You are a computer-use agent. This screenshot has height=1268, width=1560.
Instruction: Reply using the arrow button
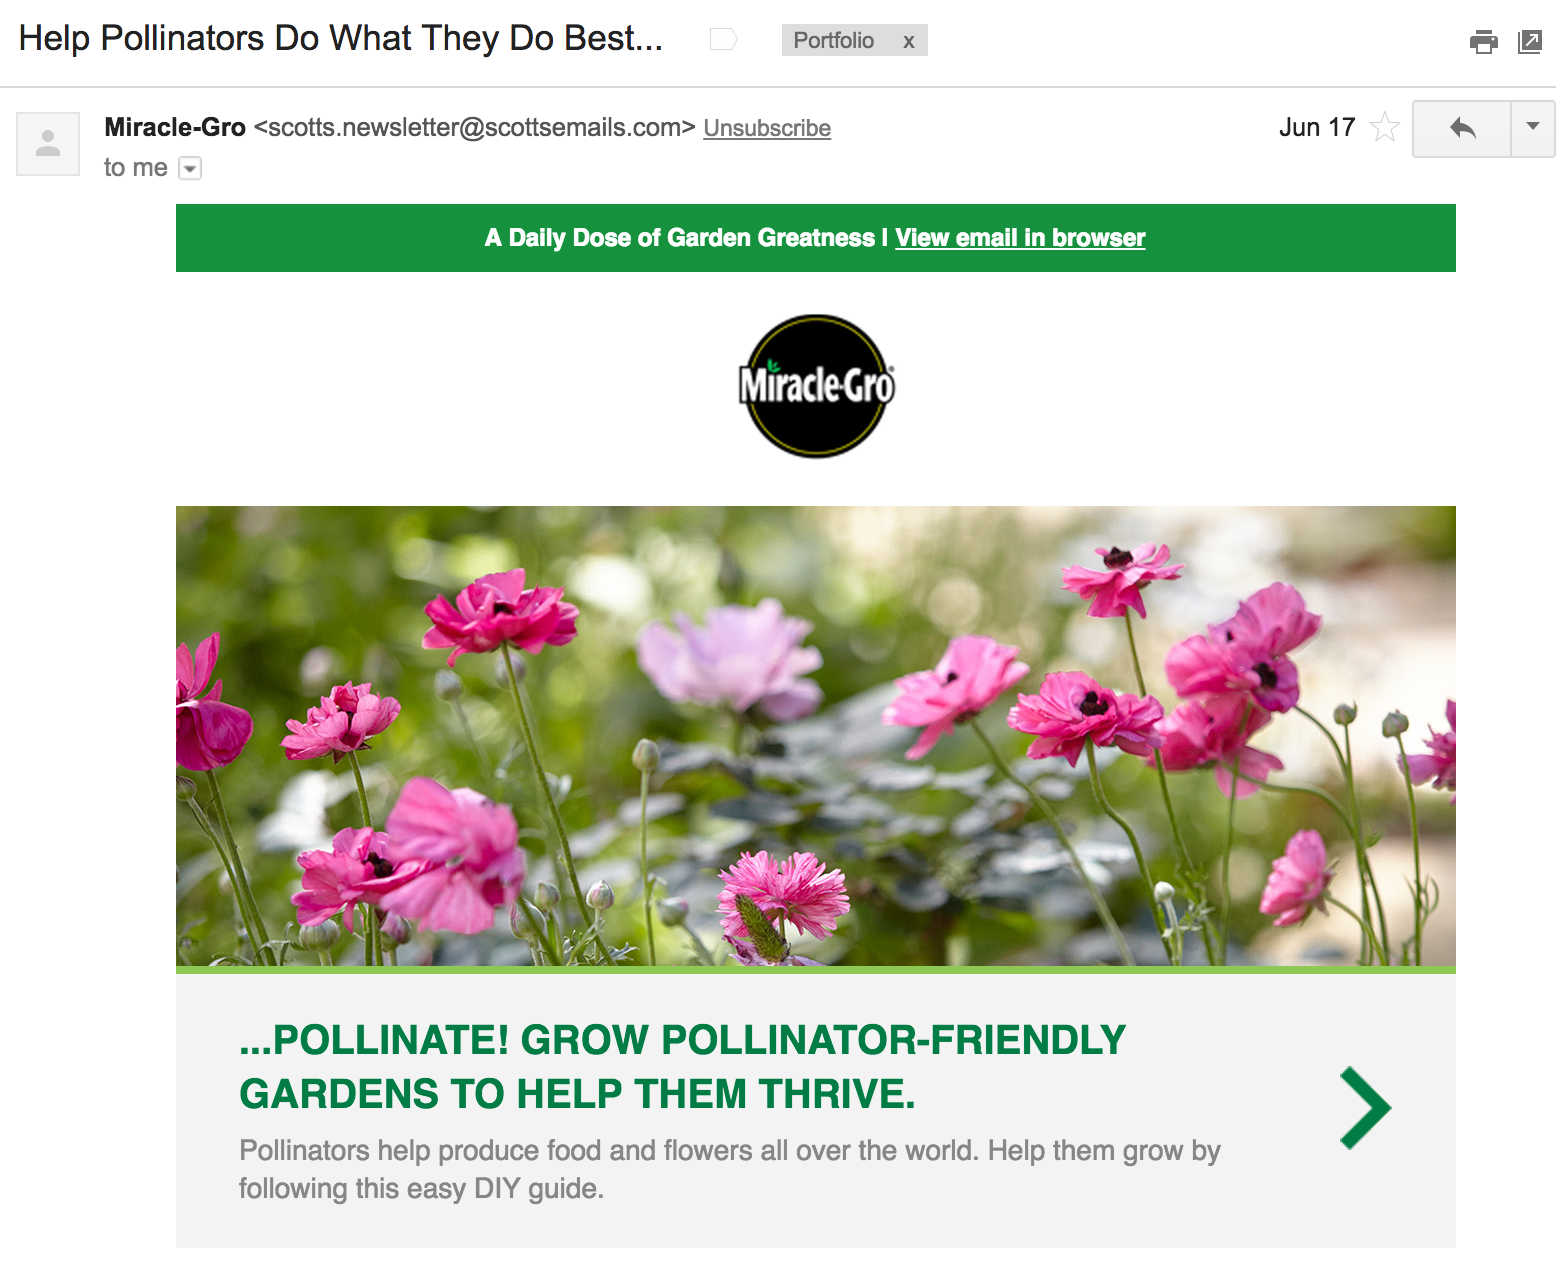[1462, 128]
